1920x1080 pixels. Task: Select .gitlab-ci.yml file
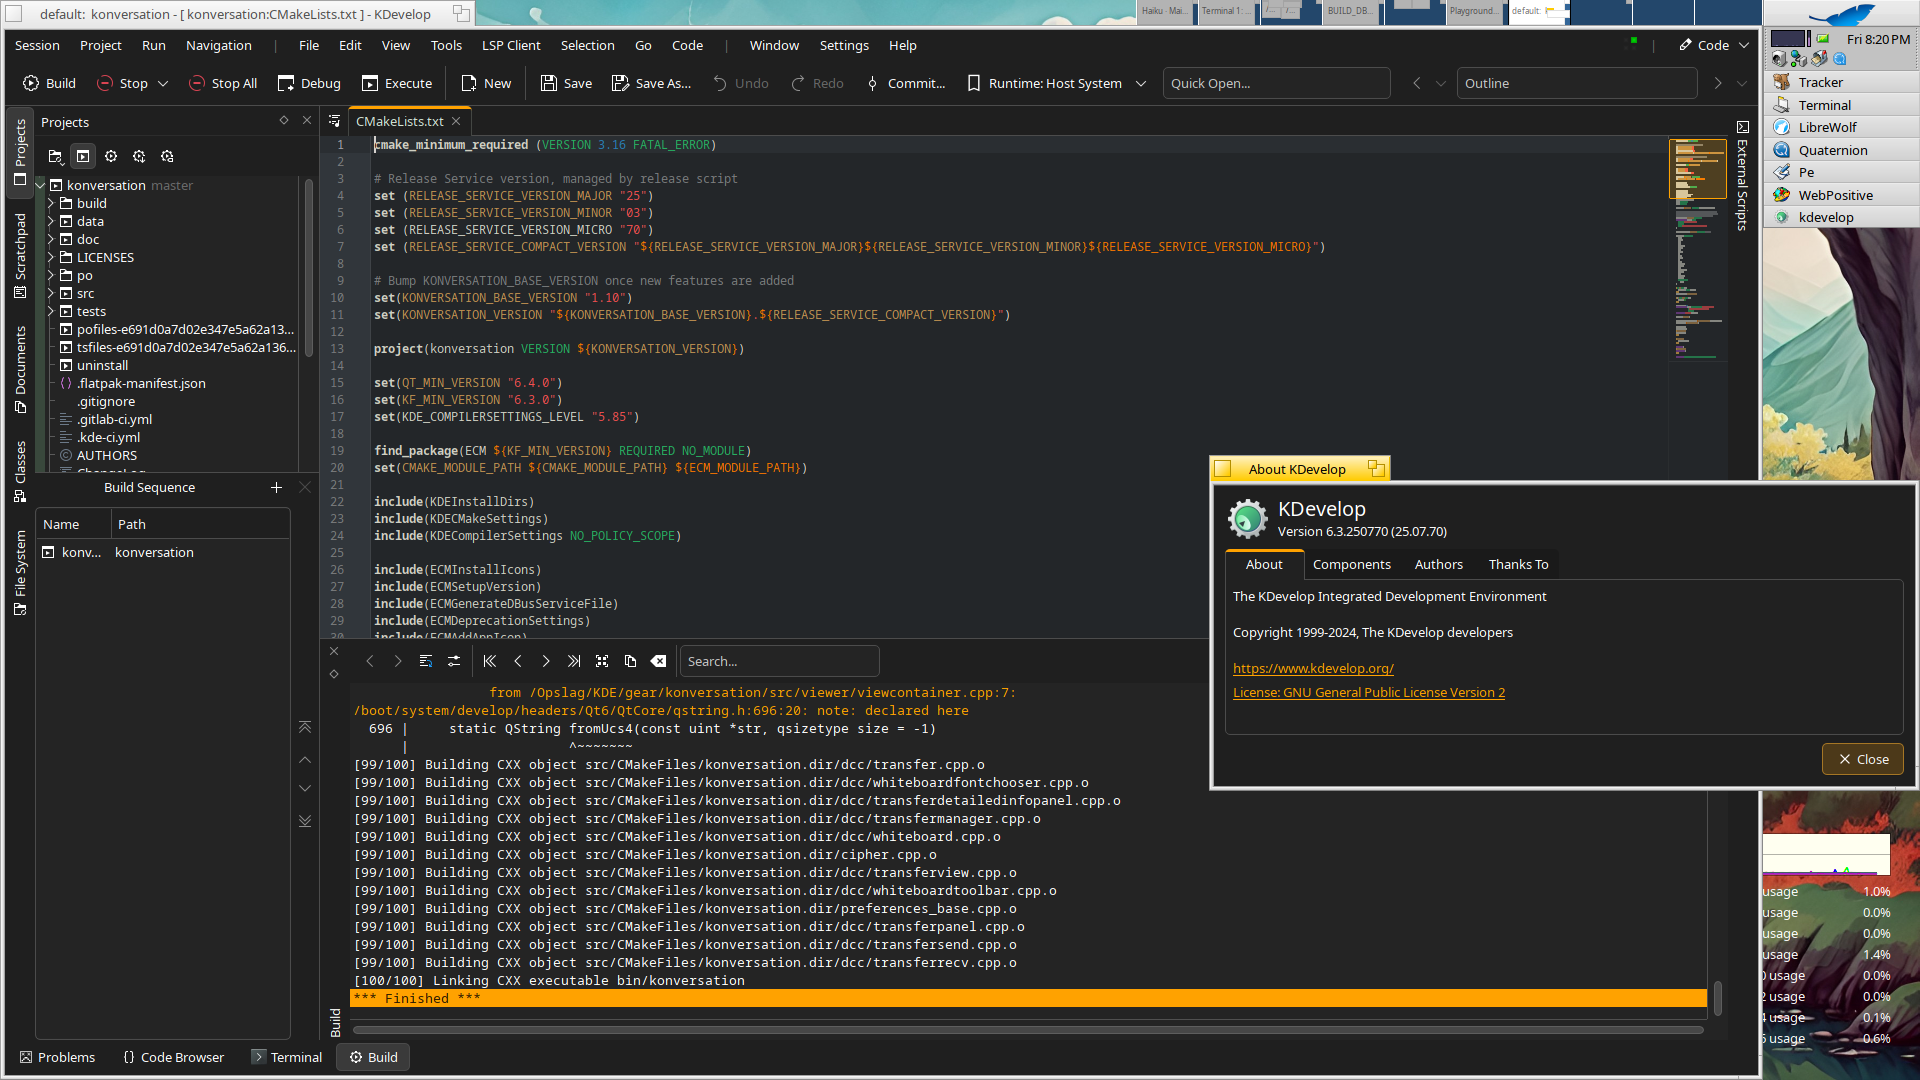(114, 419)
